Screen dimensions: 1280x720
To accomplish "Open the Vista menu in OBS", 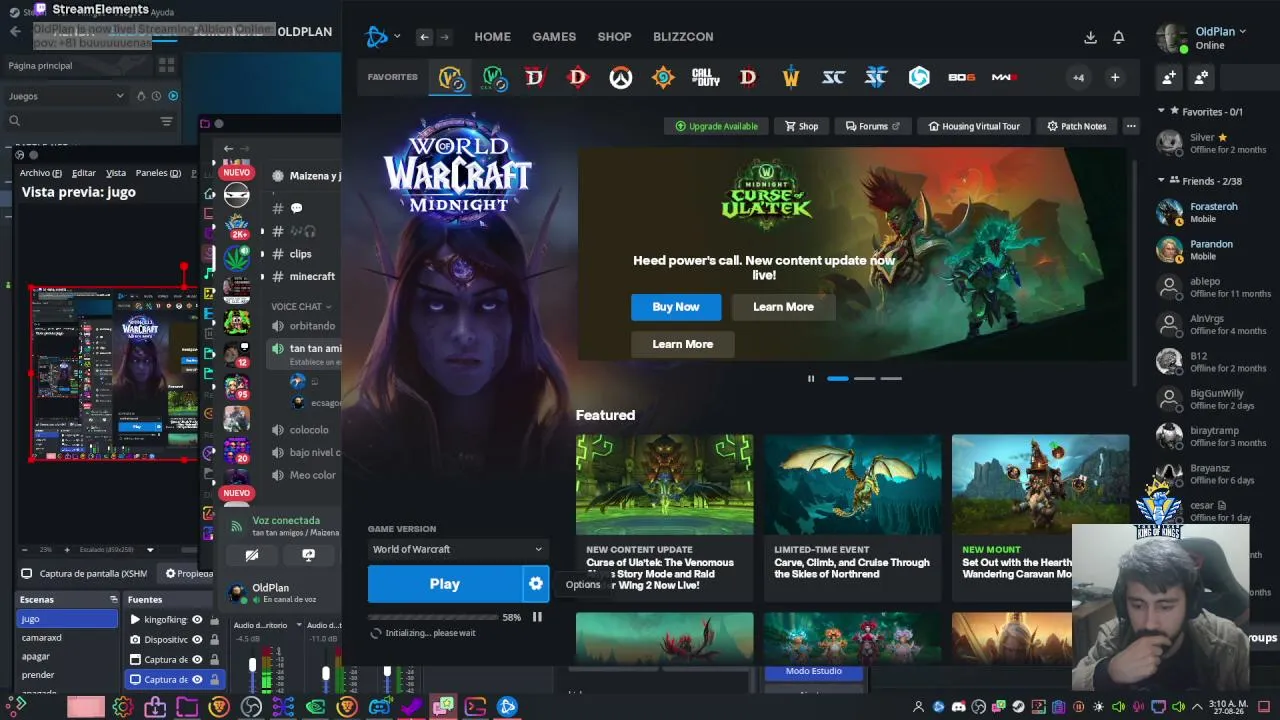I will coord(116,173).
